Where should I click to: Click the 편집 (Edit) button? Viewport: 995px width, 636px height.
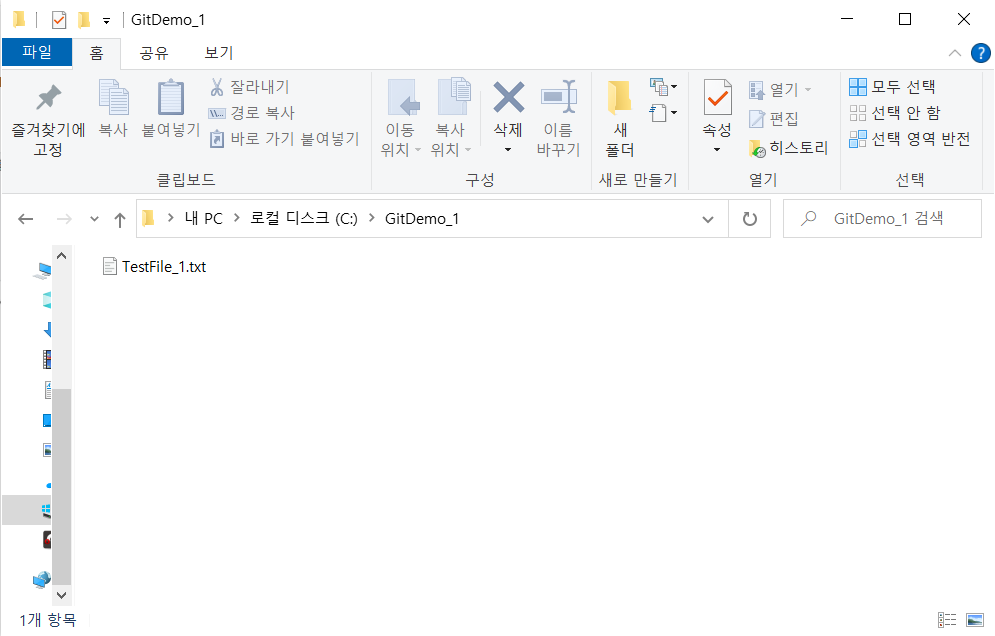(774, 119)
